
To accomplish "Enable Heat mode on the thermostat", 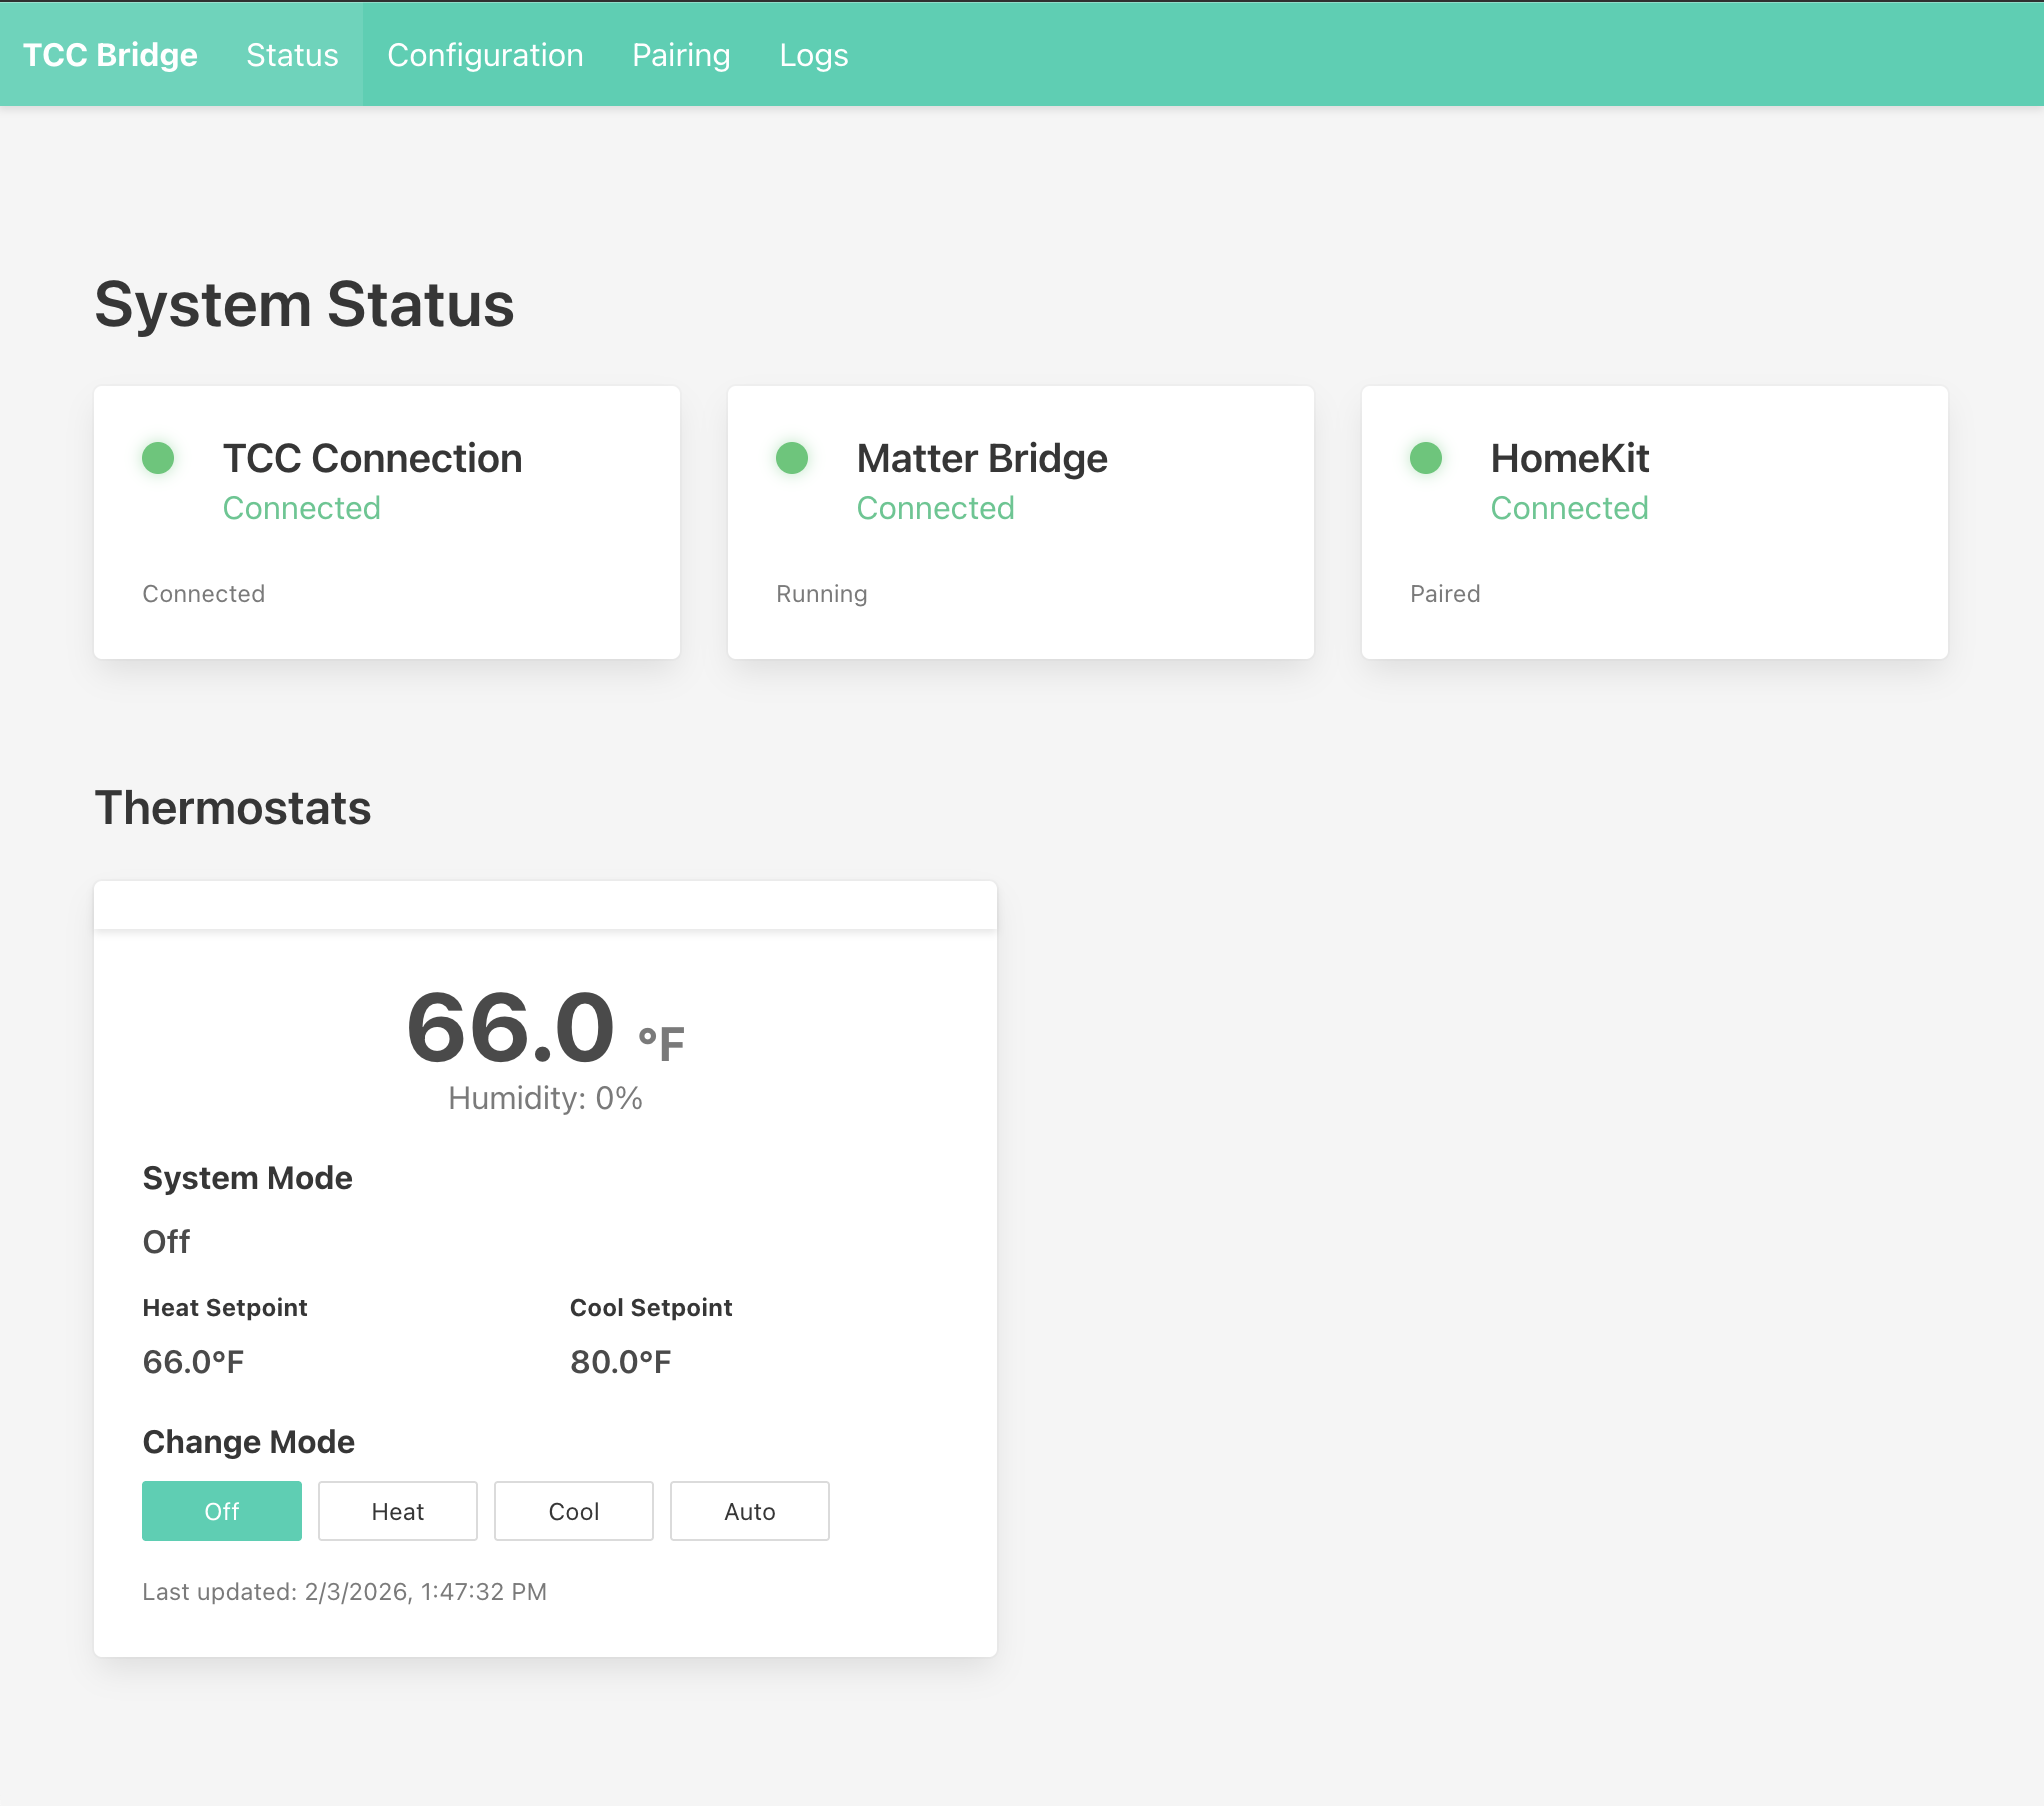I will click(x=397, y=1511).
